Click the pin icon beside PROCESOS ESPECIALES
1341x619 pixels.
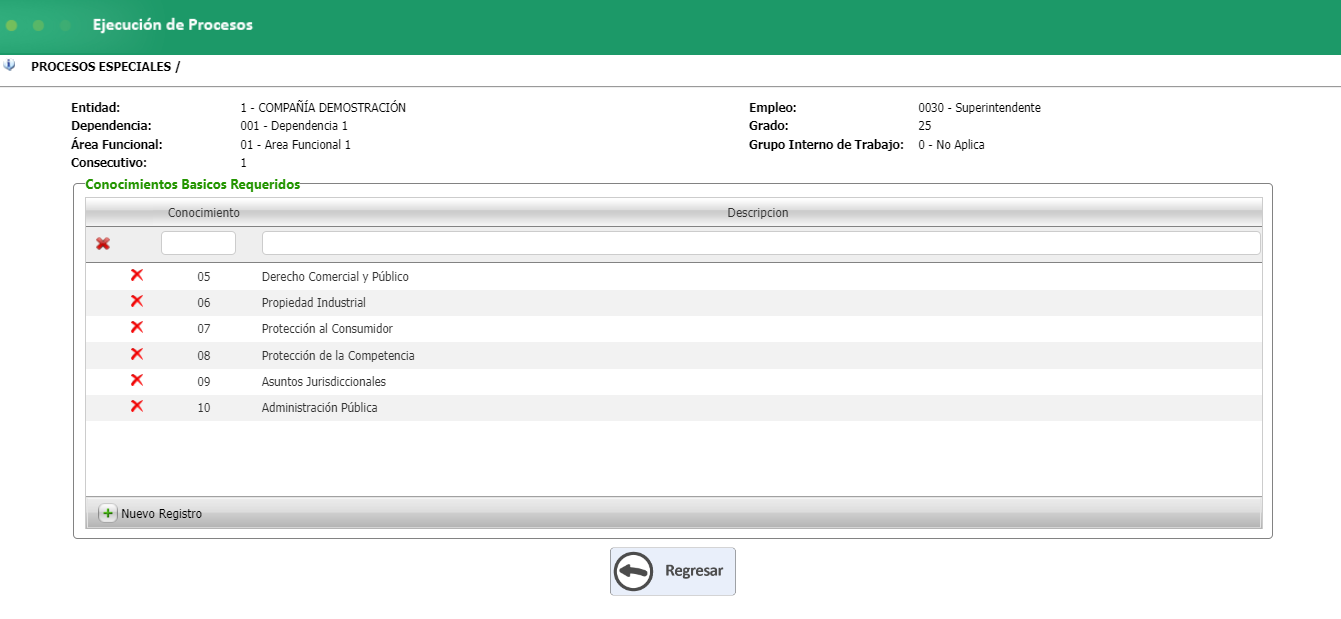point(10,66)
